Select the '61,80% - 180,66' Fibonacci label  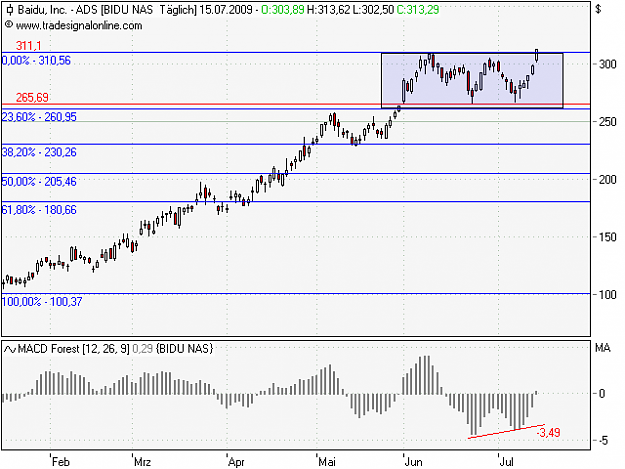pos(39,210)
